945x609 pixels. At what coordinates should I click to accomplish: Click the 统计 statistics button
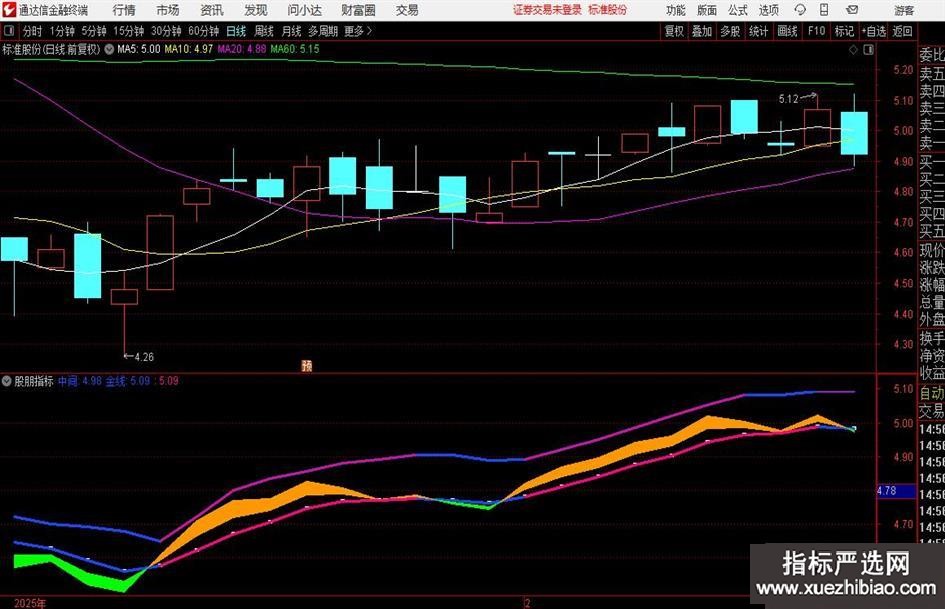(x=759, y=31)
